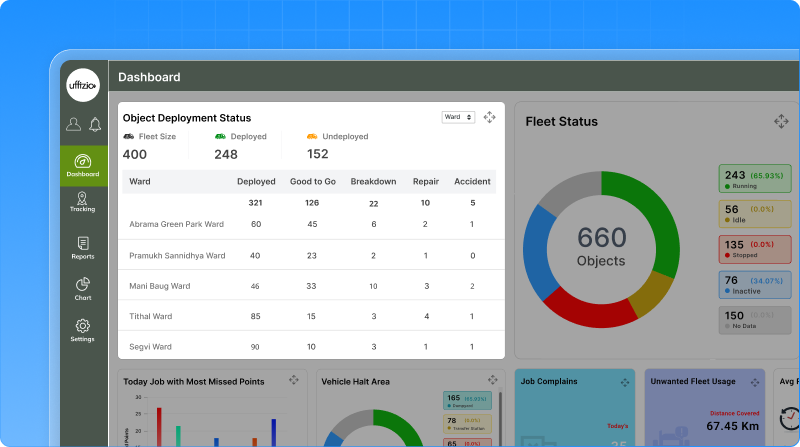The image size is (800, 447).
Task: Open the Chart page
Action: point(83,289)
